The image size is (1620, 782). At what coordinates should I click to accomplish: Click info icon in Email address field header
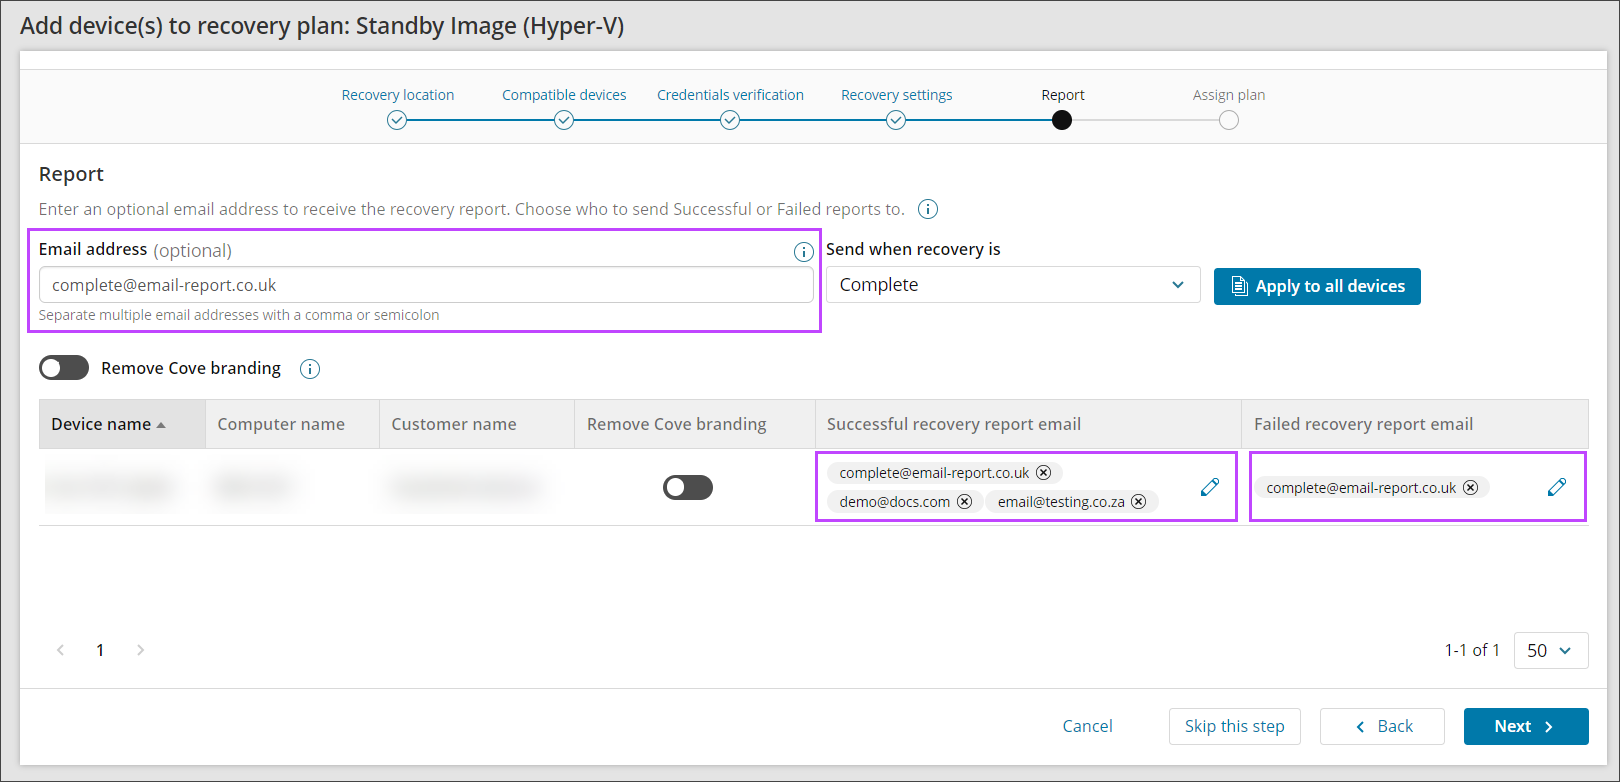(803, 252)
